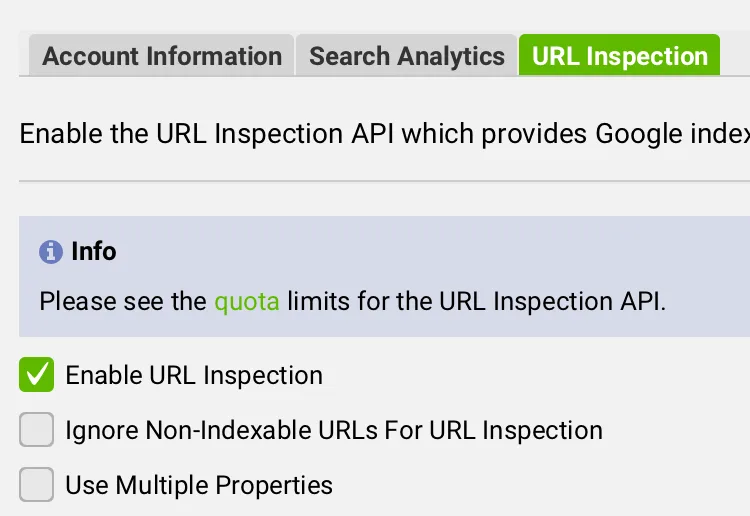
Task: Open the quota limits link
Action: pos(247,301)
